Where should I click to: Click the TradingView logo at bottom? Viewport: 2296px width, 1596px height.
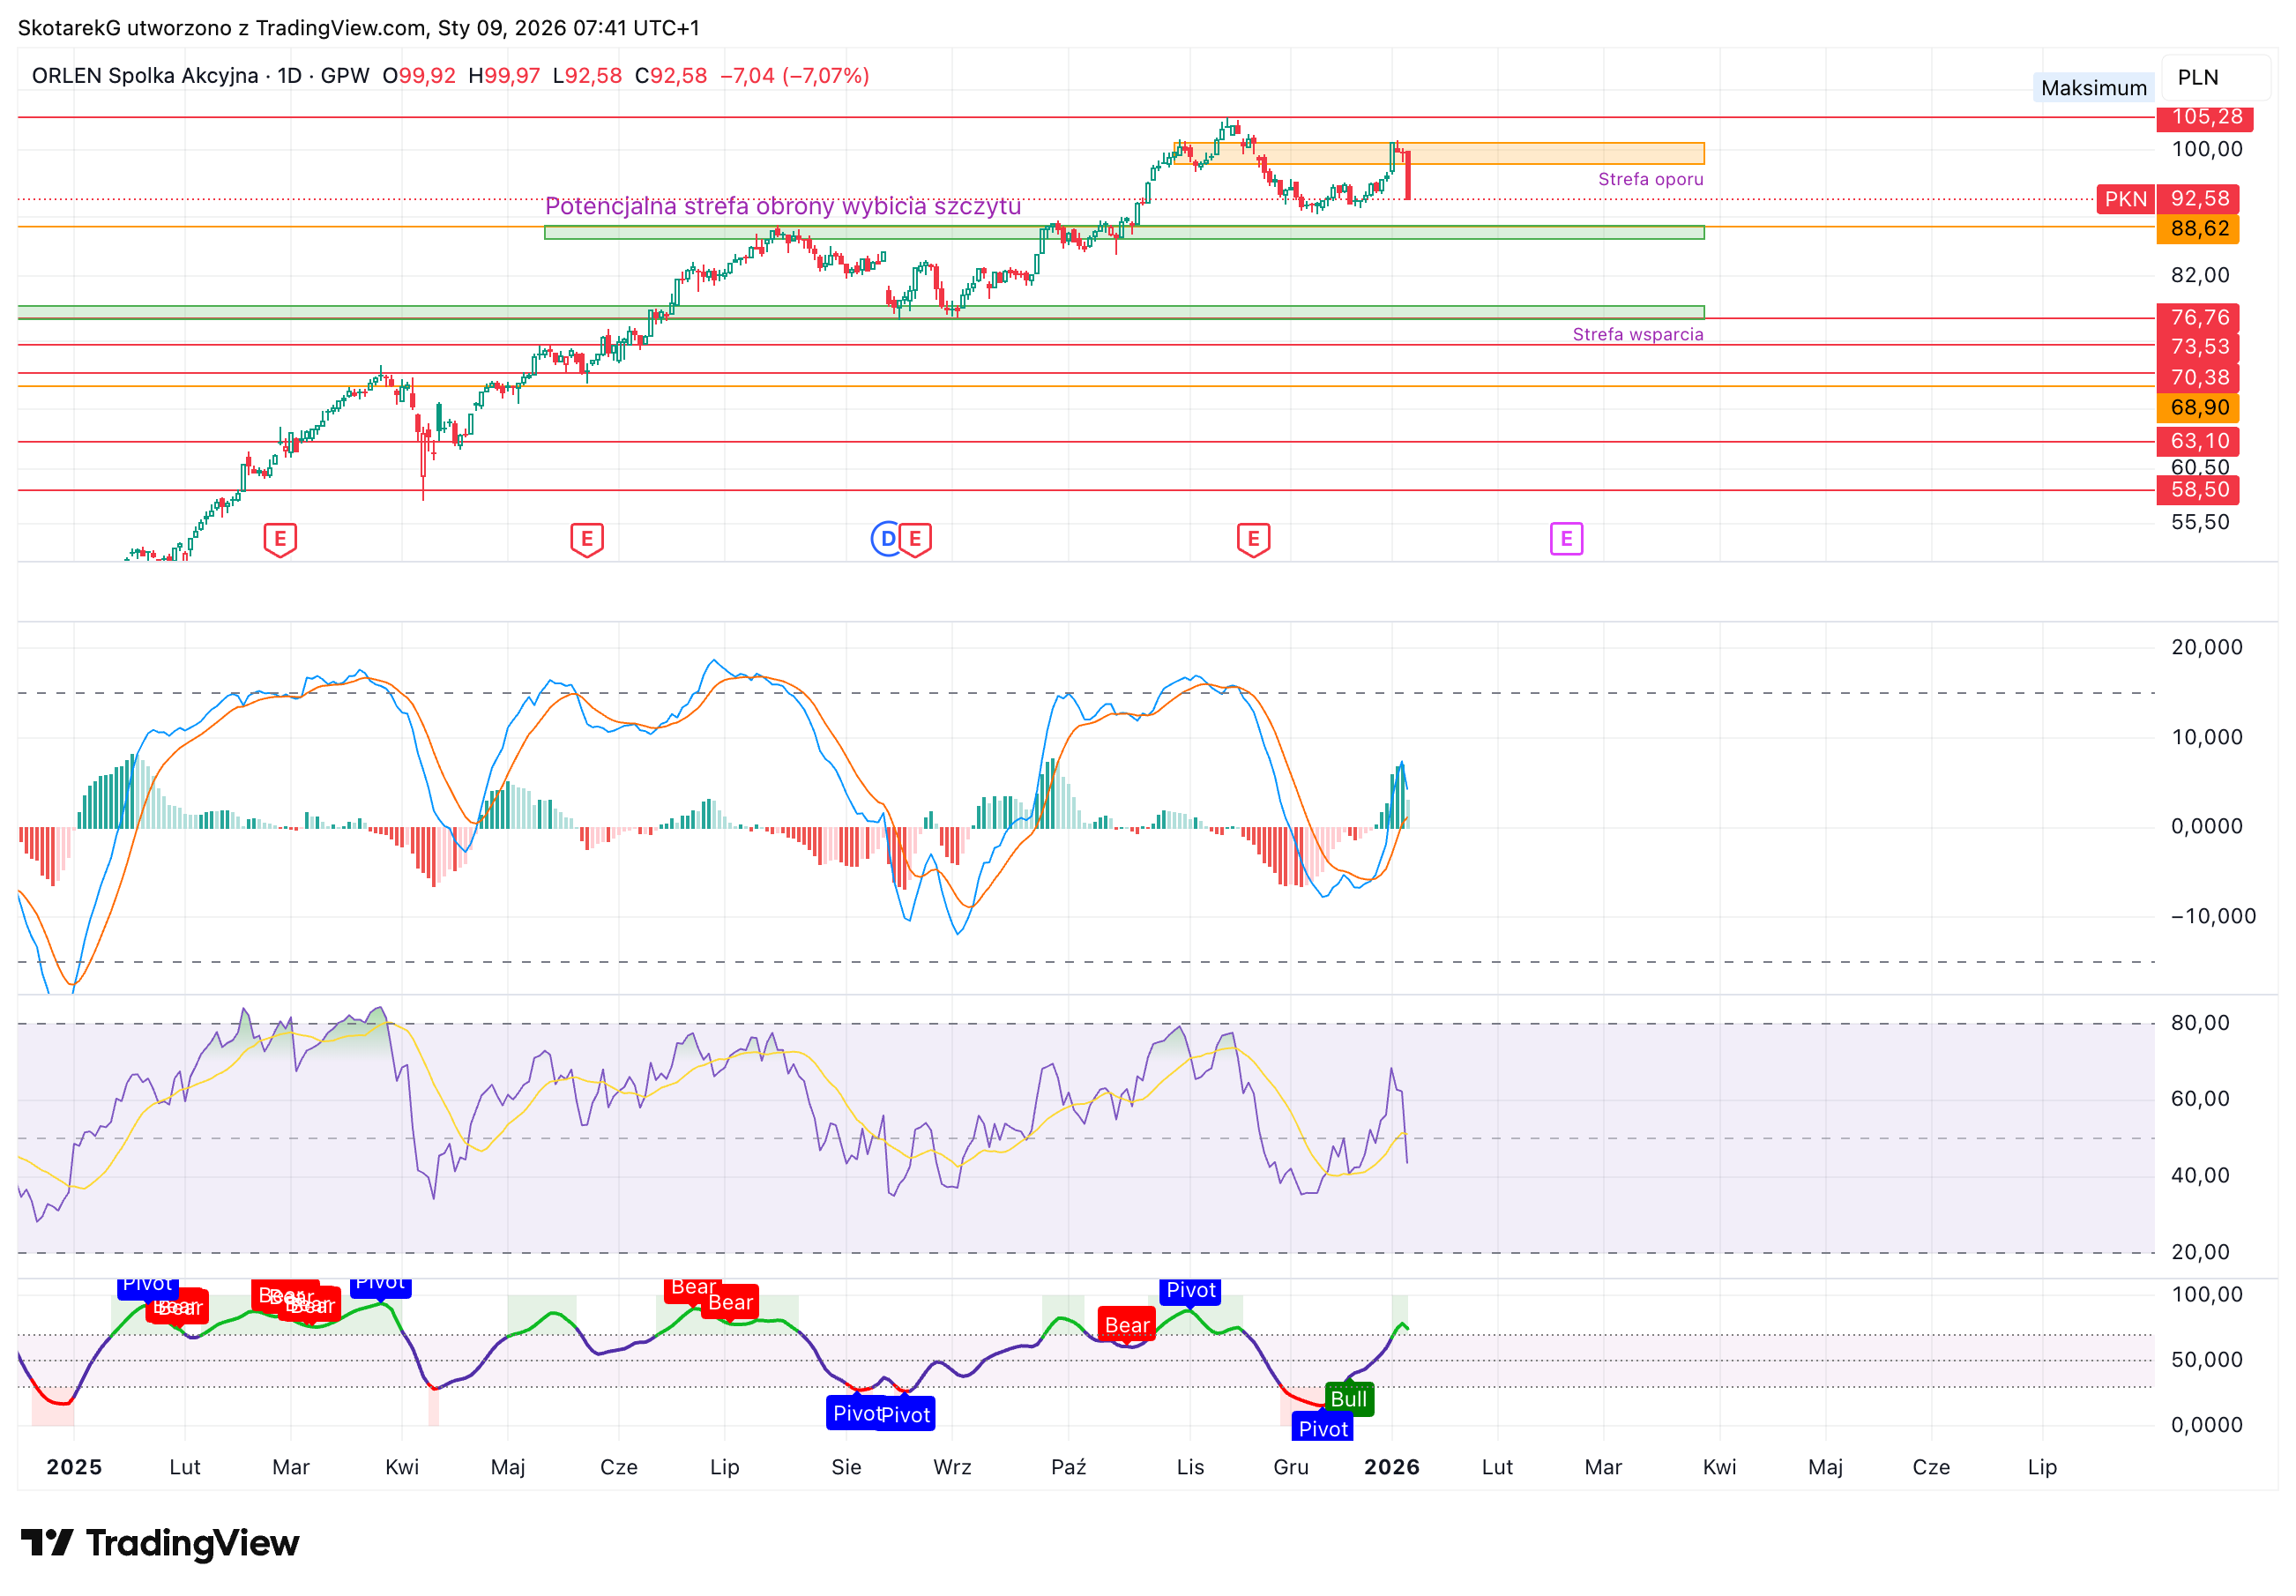[160, 1543]
